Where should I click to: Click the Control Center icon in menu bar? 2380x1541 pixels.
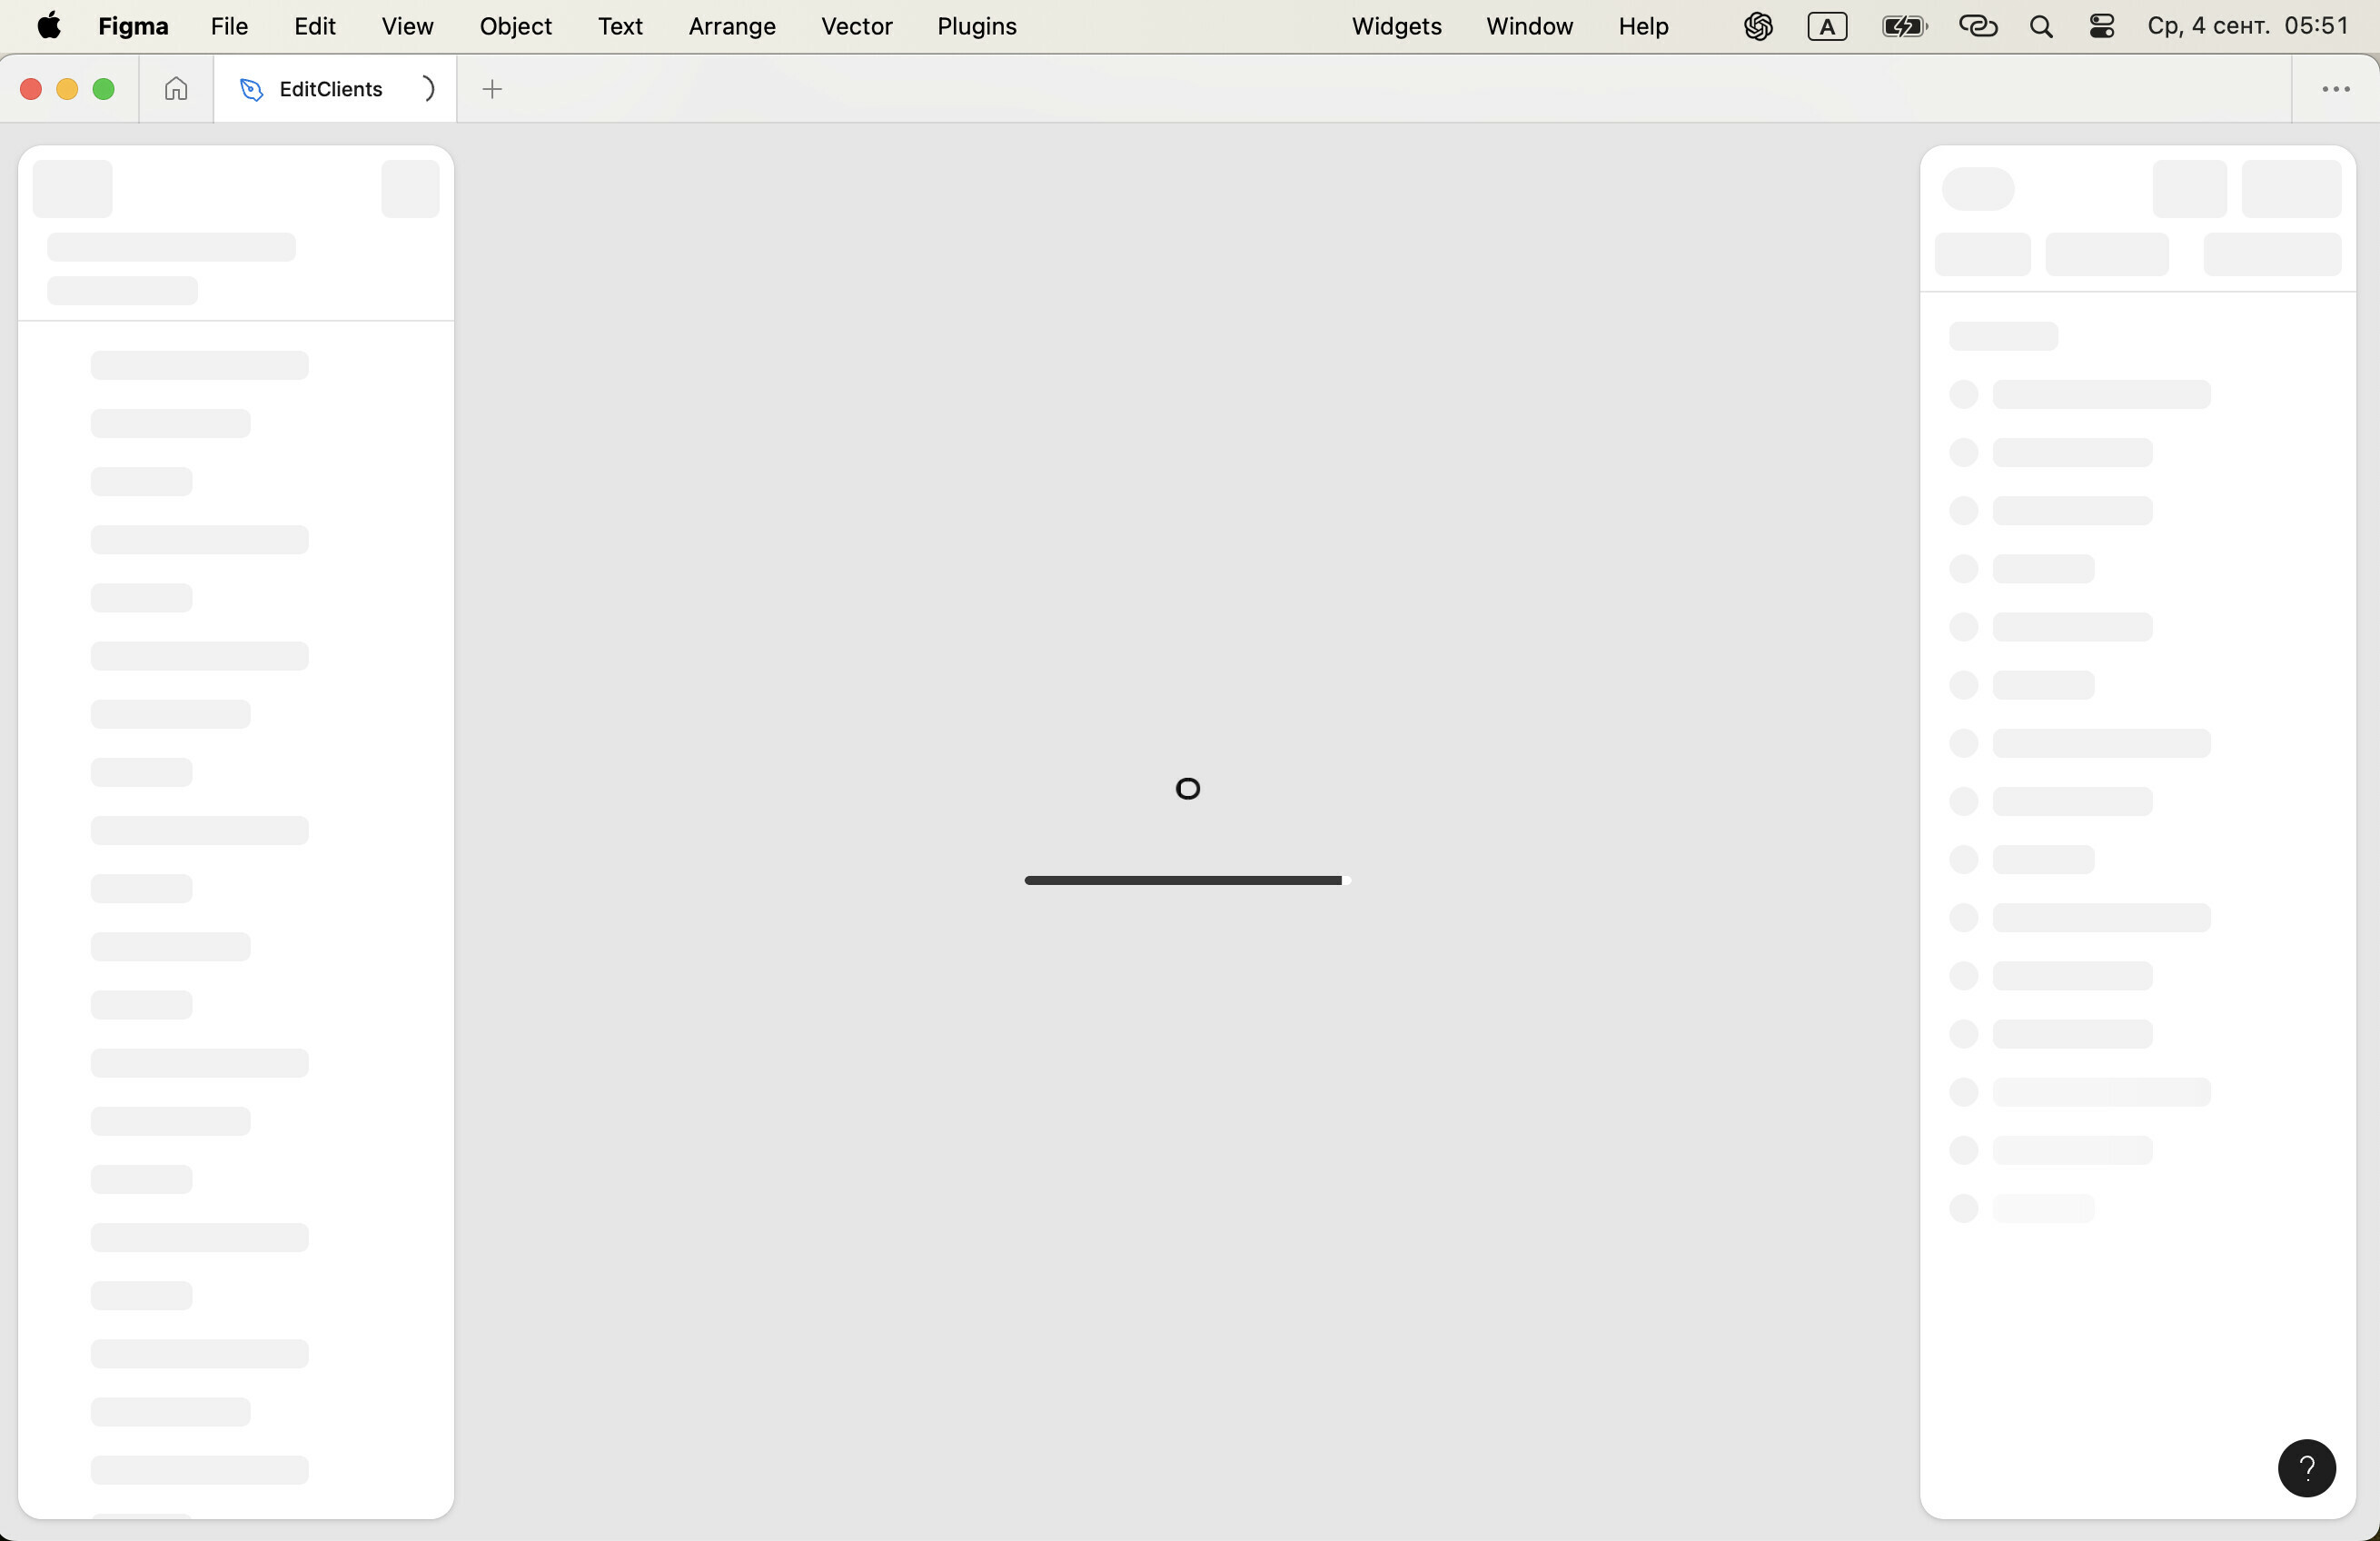[2101, 26]
